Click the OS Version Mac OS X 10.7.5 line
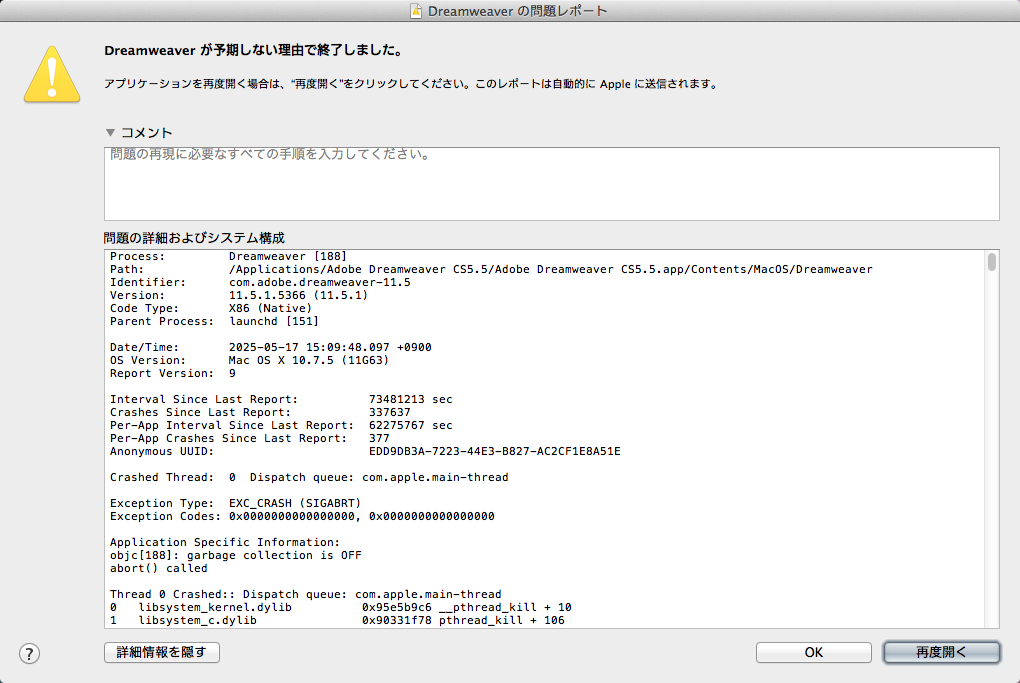Screen dimensions: 1020x683 point(249,360)
